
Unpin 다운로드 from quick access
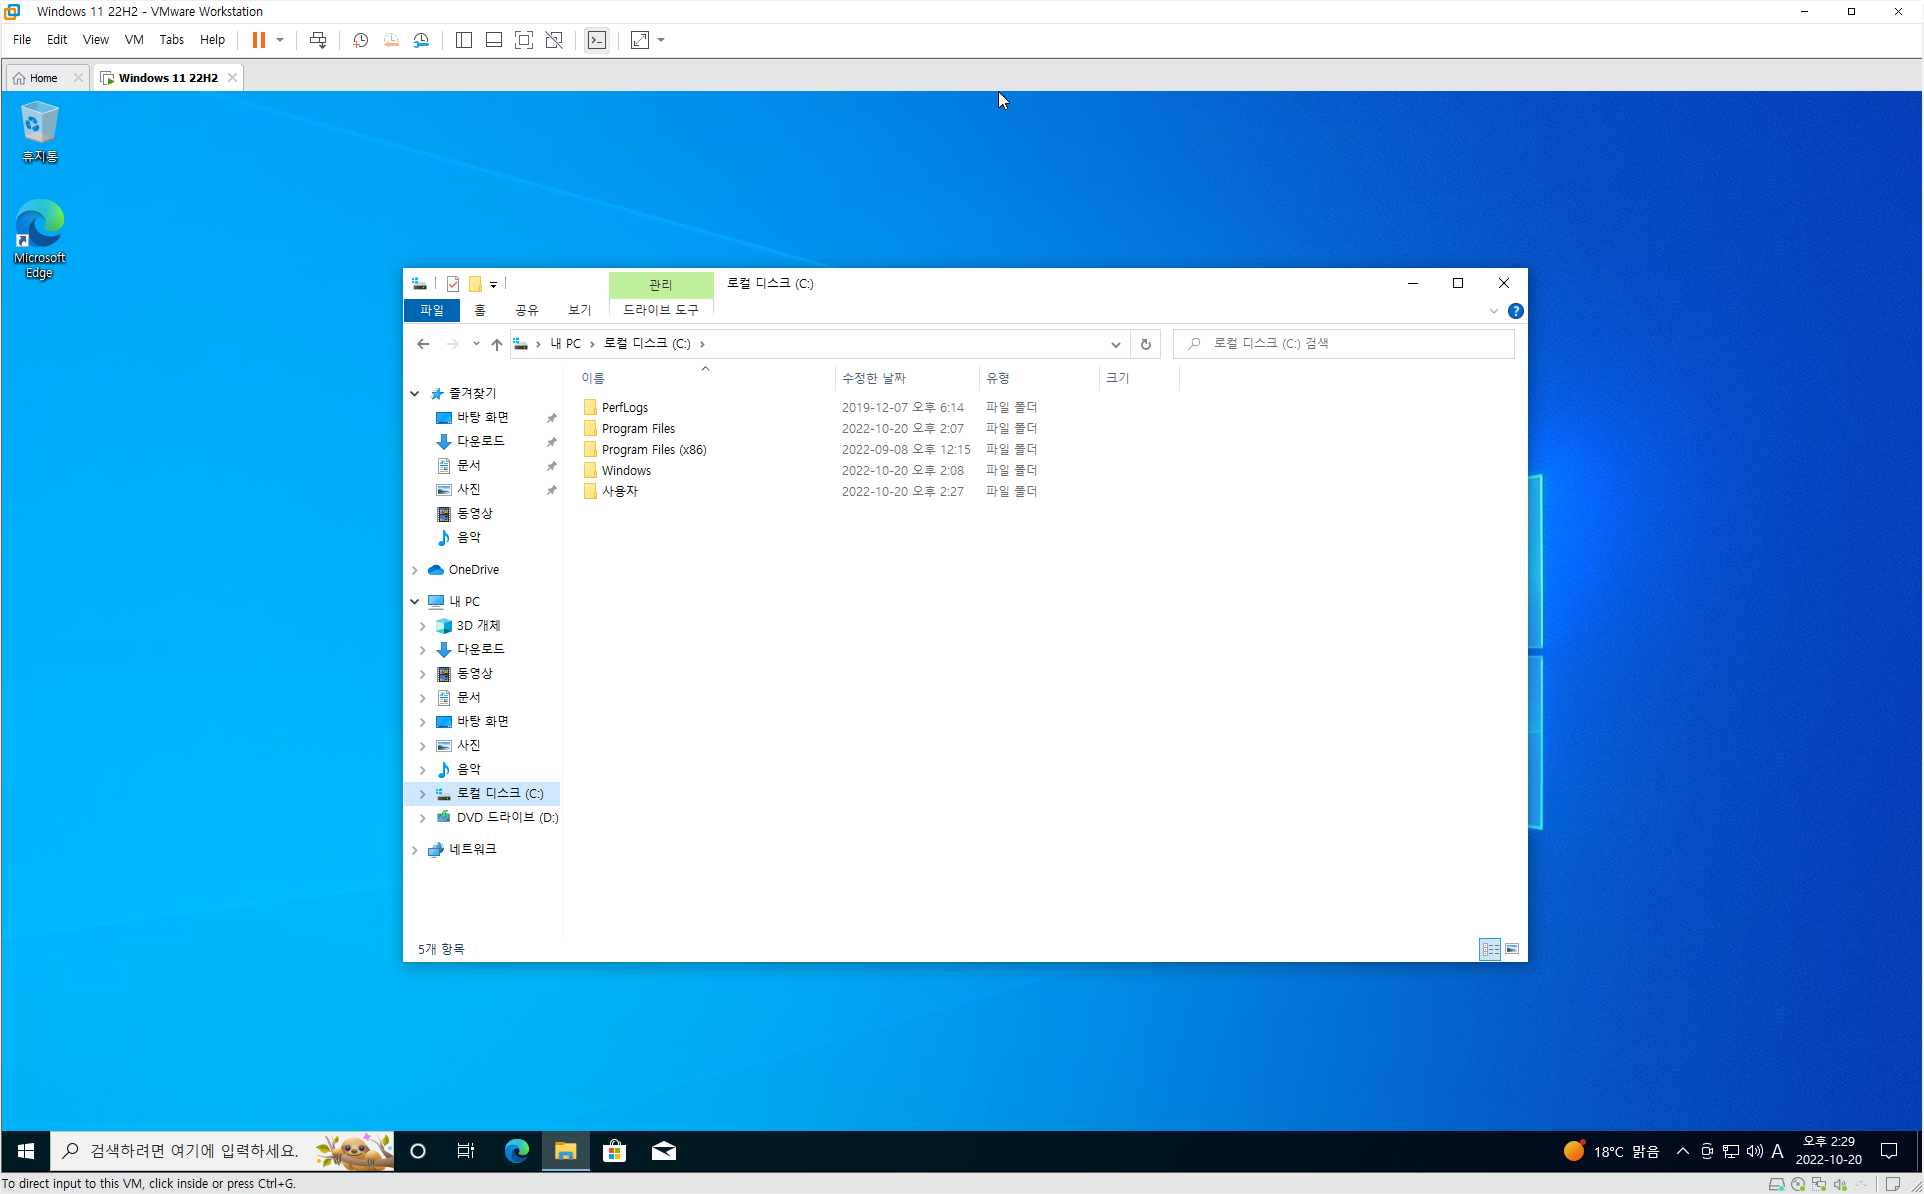pos(551,442)
